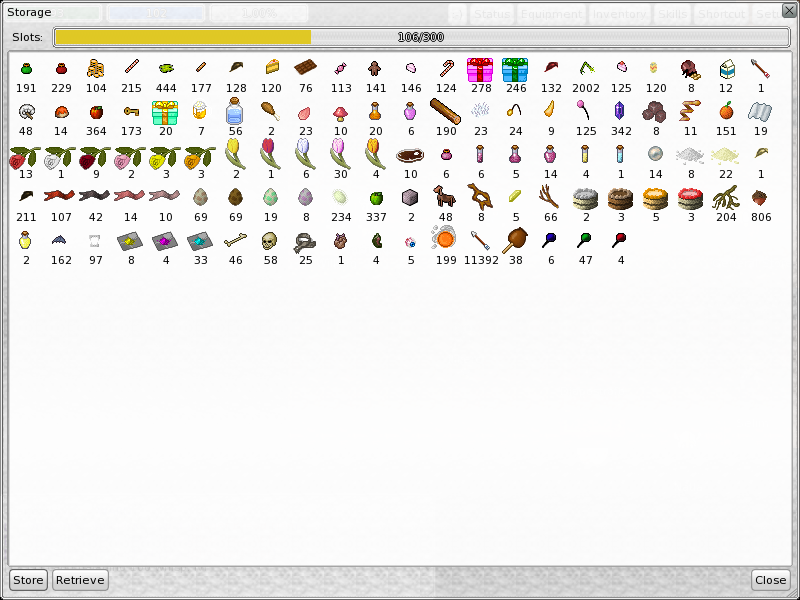Select the gingerbread man item (141)
Viewport: 800px width, 600px height.
pos(375,68)
